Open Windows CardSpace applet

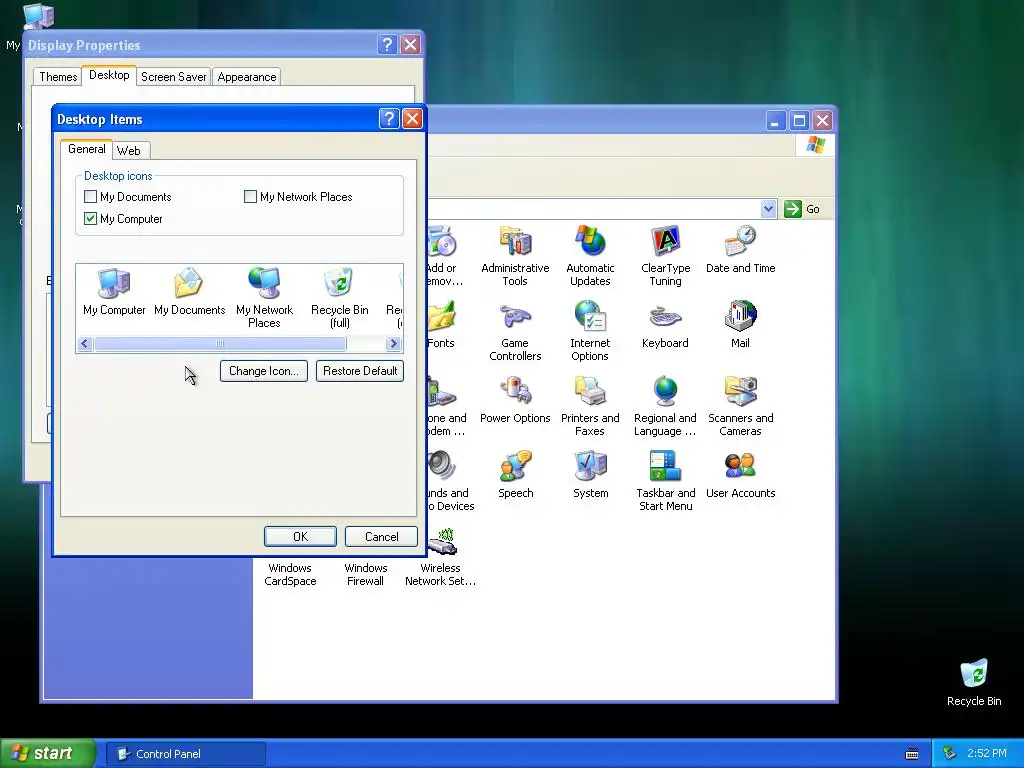click(290, 574)
